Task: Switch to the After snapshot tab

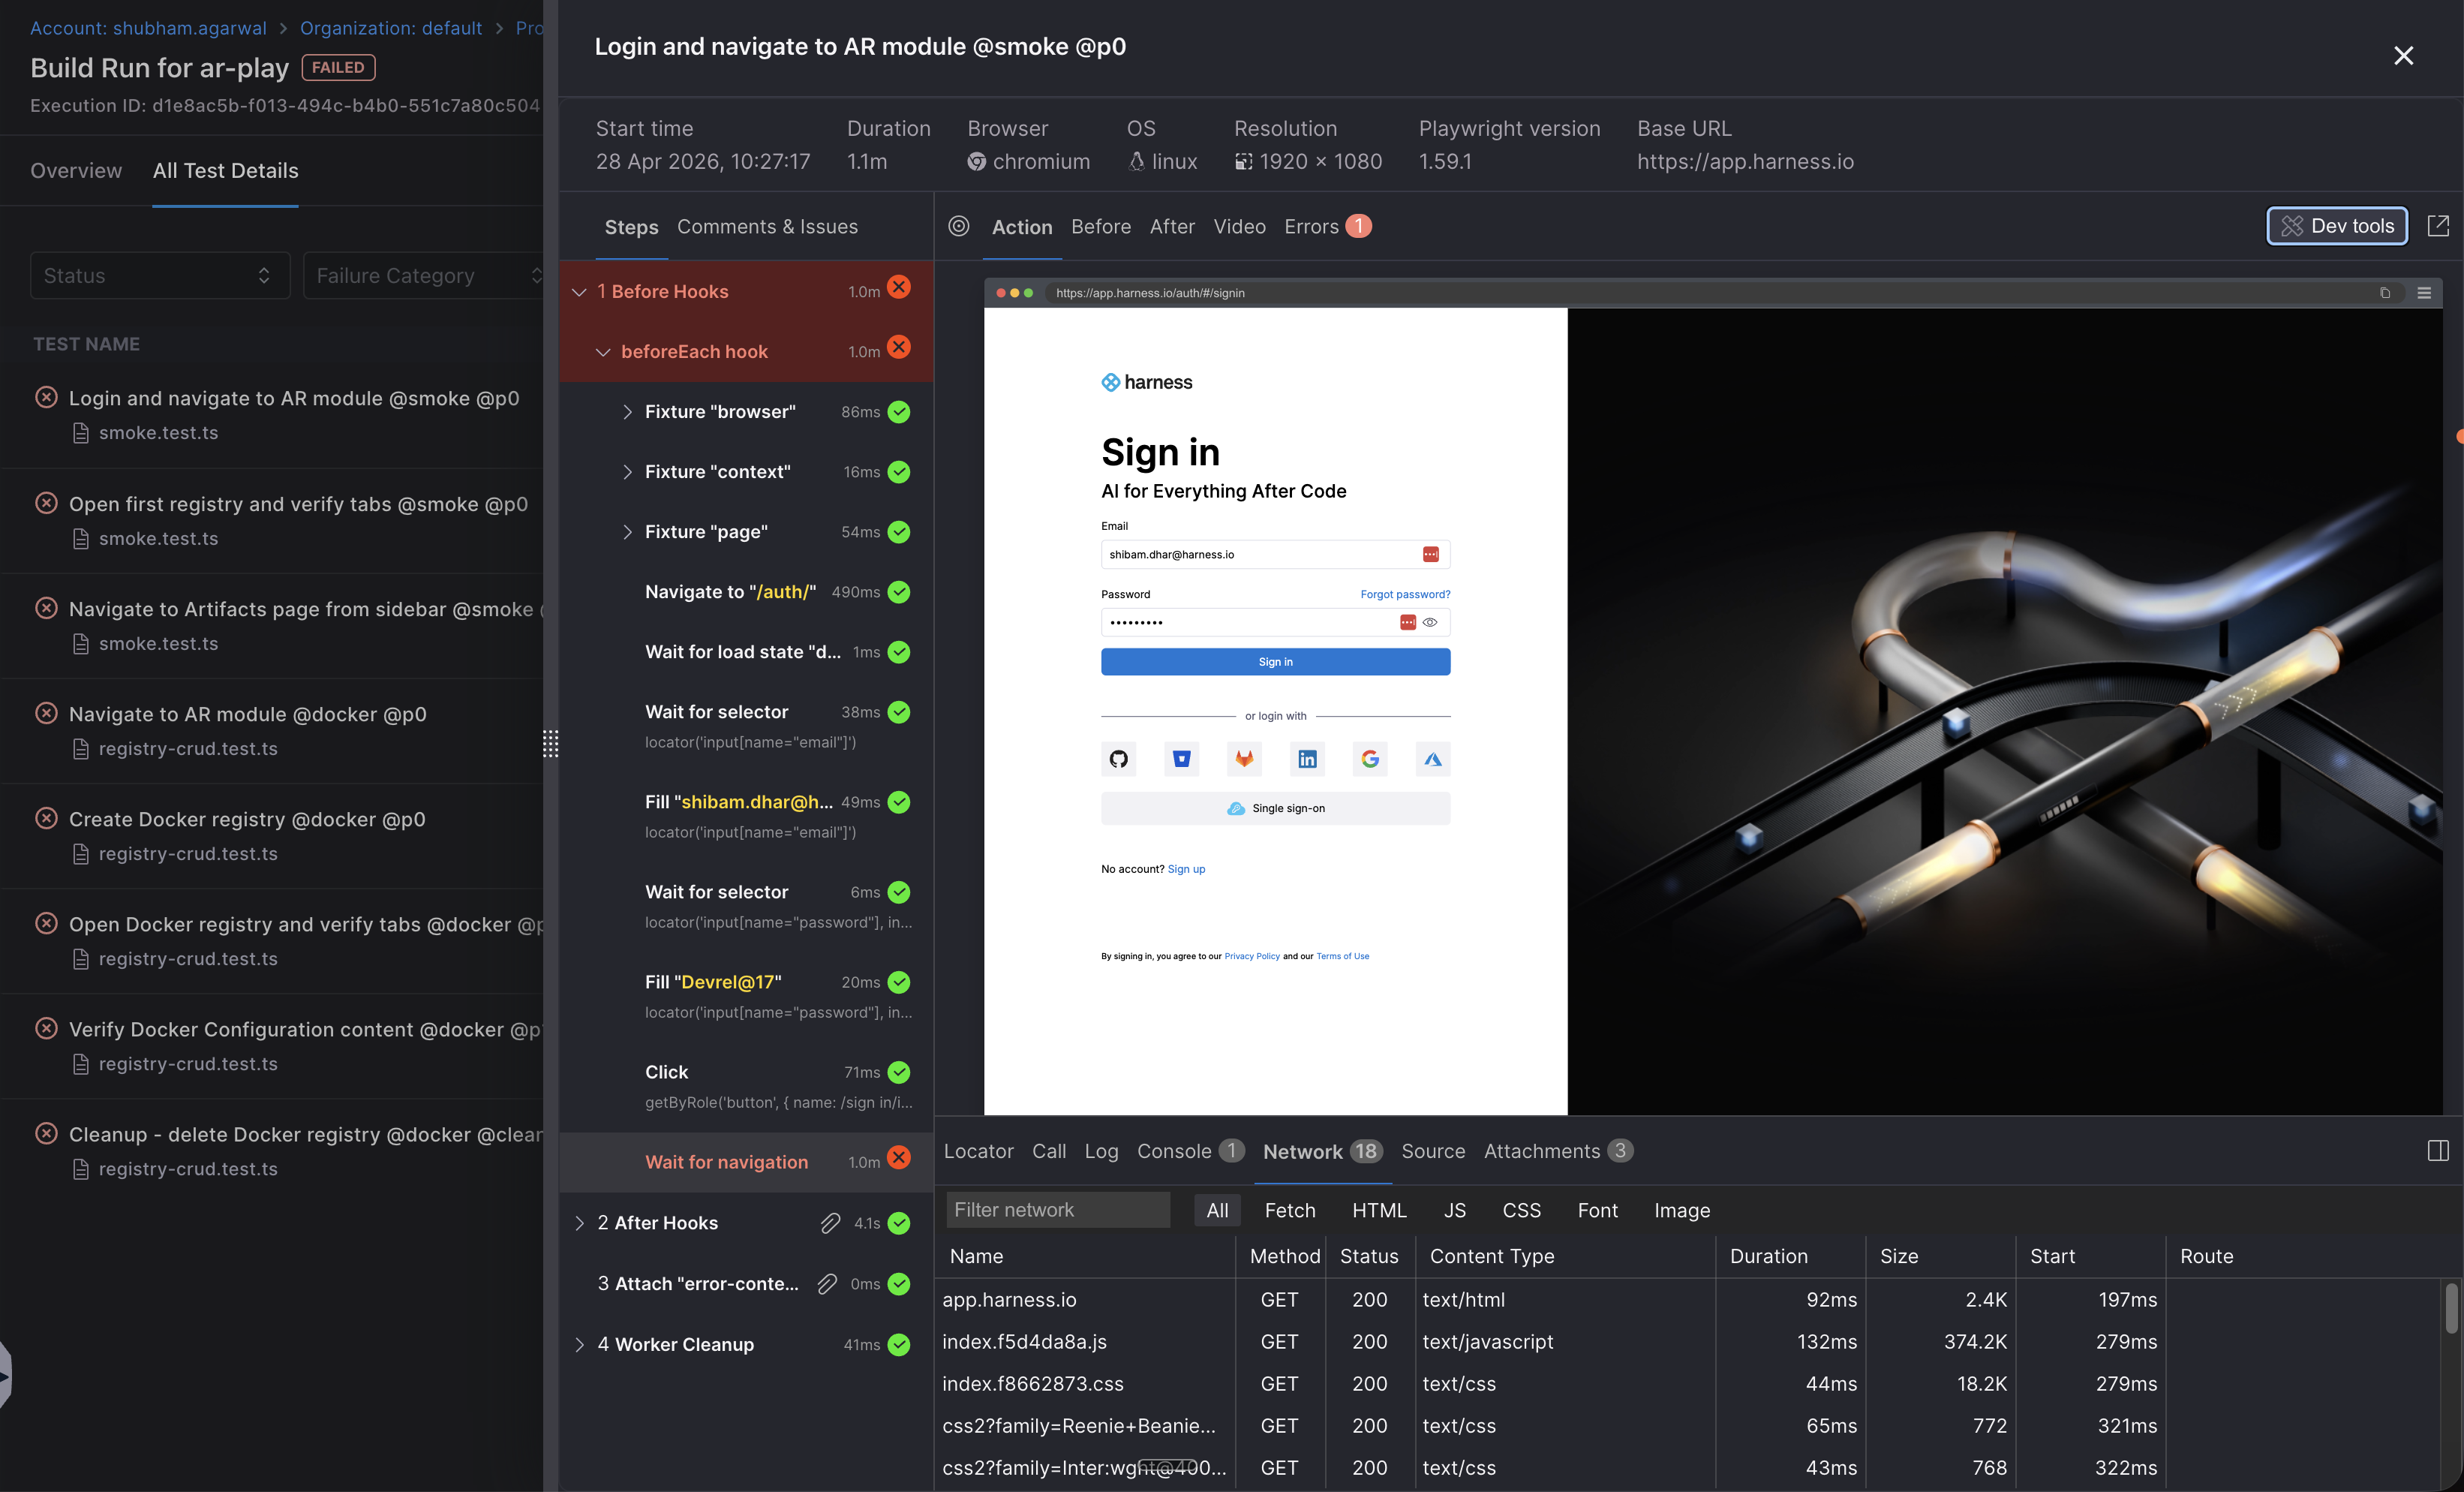Action: [x=1172, y=227]
